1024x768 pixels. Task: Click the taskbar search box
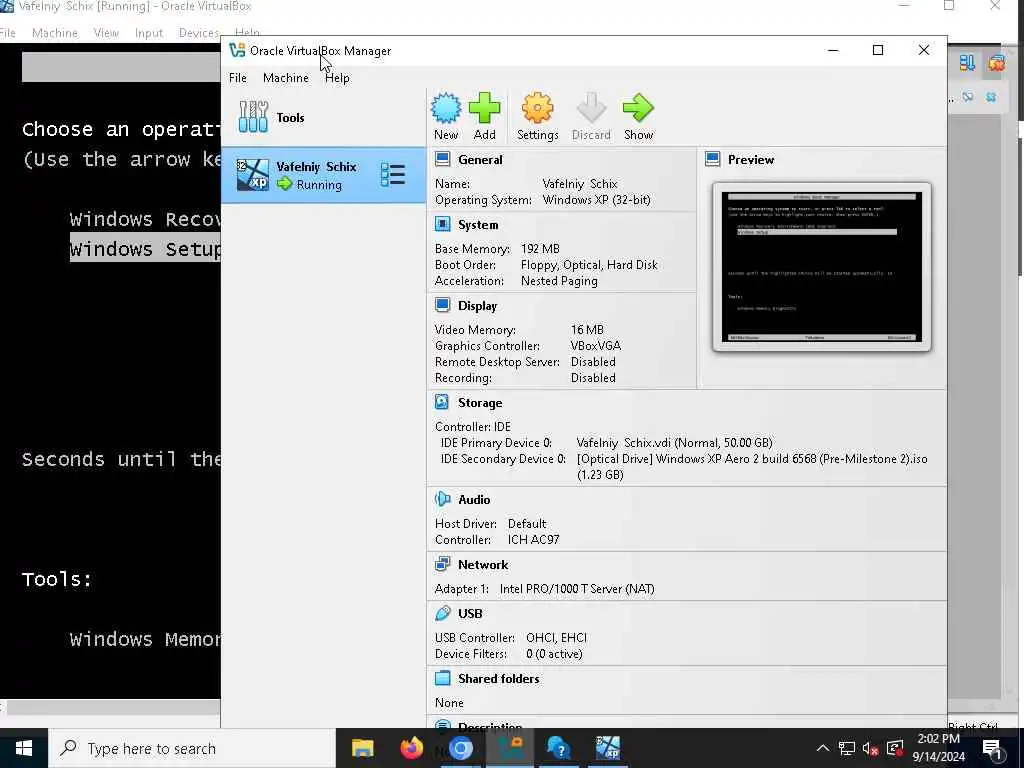(192, 748)
